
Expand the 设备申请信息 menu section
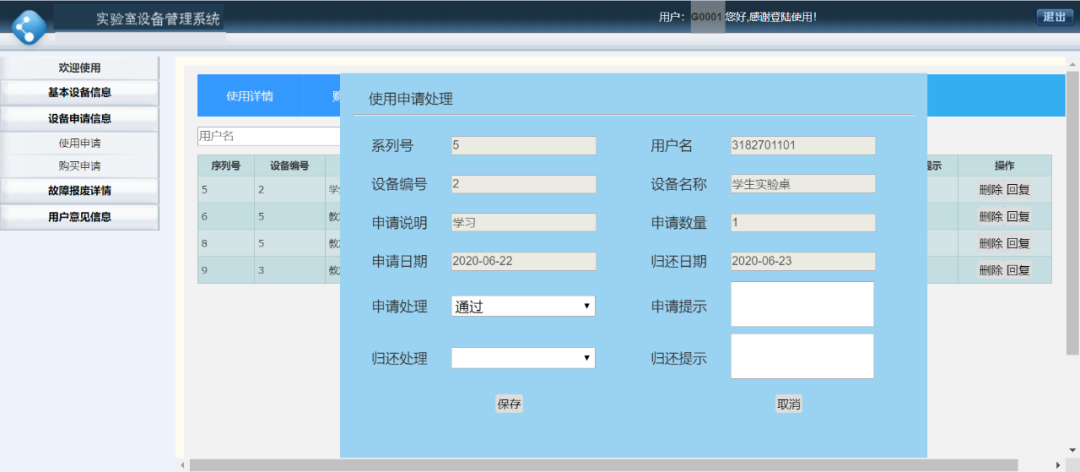click(x=79, y=119)
